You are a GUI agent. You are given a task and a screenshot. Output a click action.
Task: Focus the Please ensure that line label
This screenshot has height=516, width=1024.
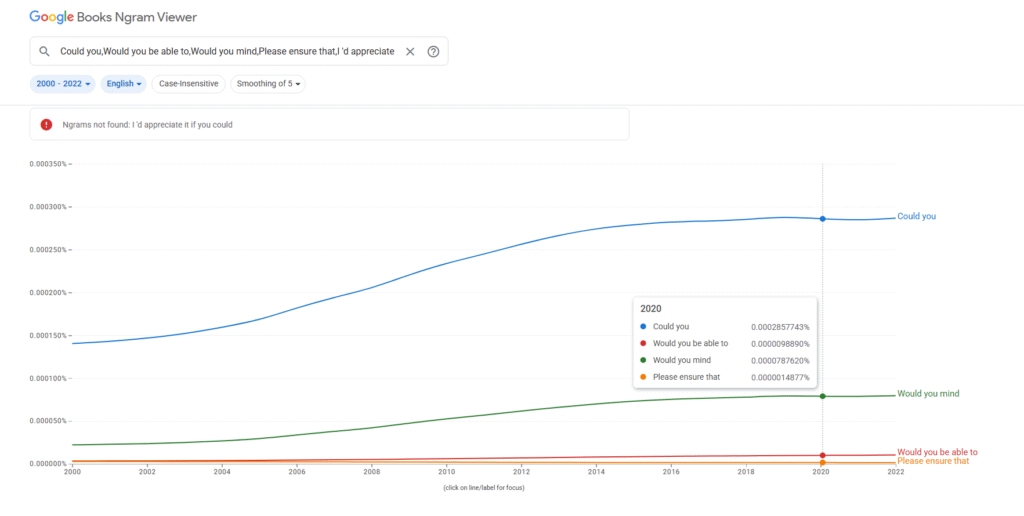(933, 461)
